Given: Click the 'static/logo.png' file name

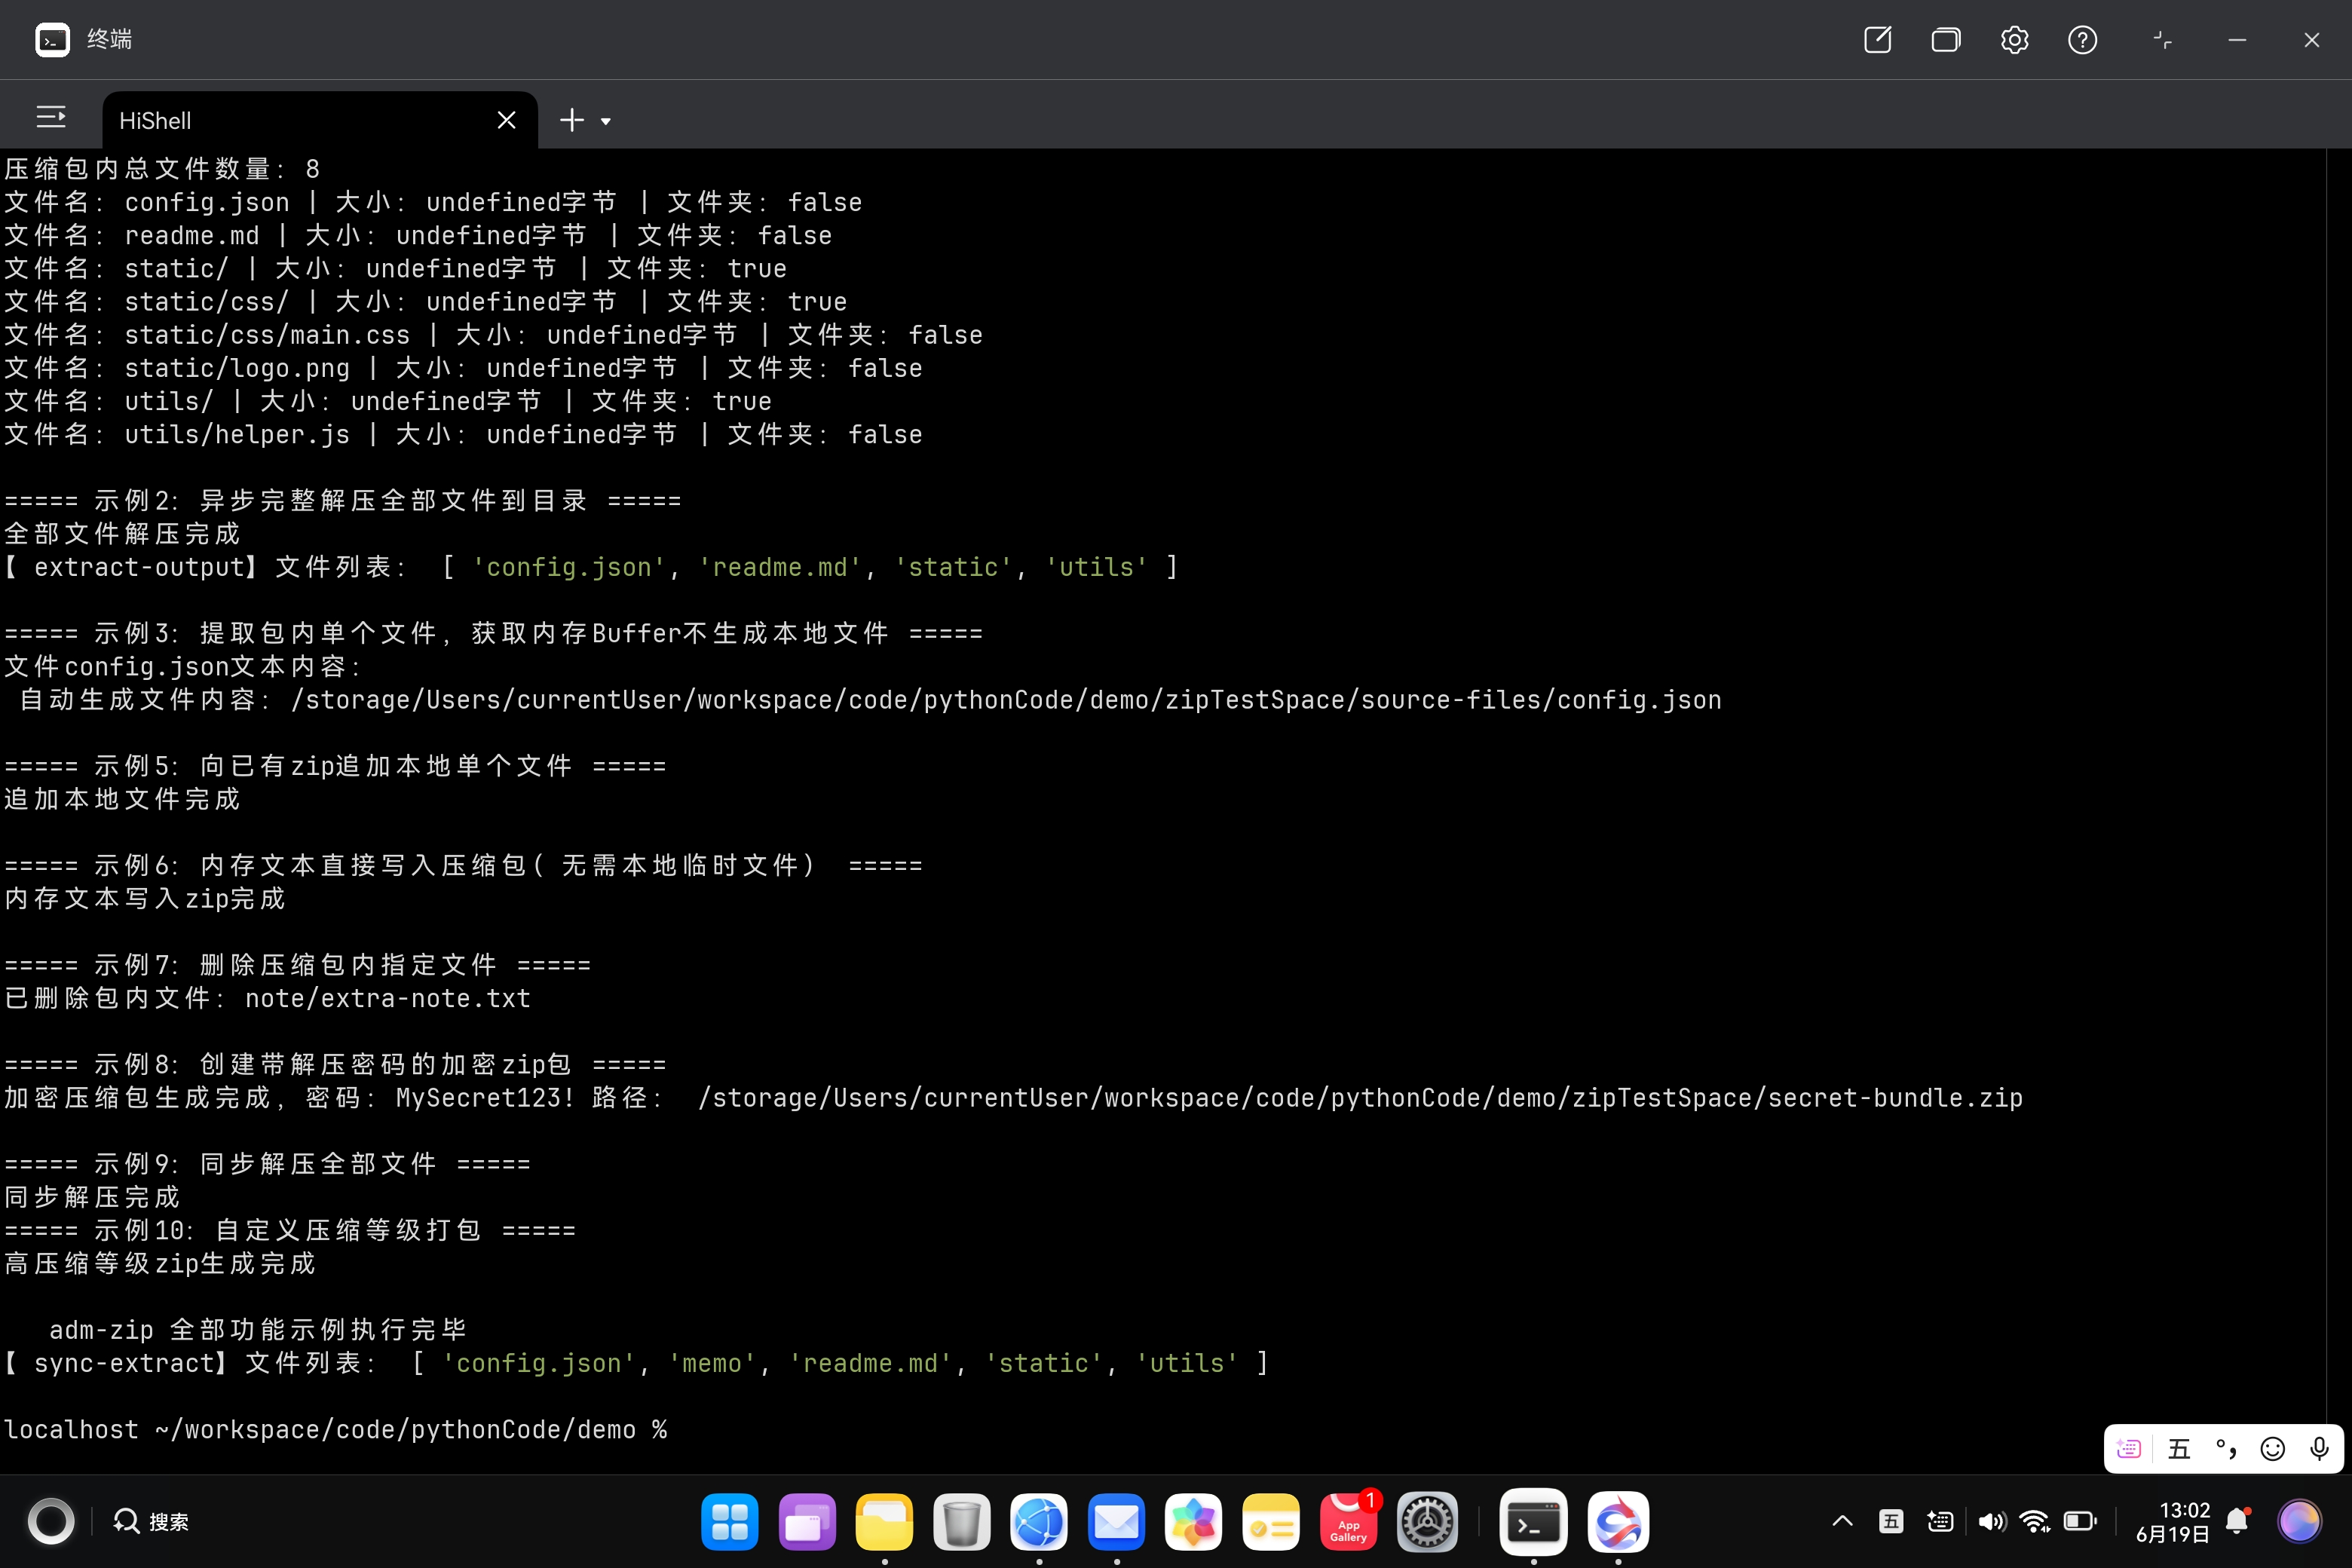Looking at the screenshot, I should tap(237, 368).
